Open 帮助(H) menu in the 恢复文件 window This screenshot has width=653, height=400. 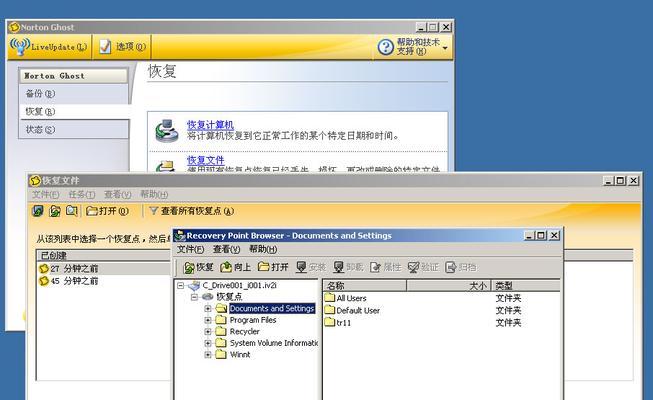[154, 194]
